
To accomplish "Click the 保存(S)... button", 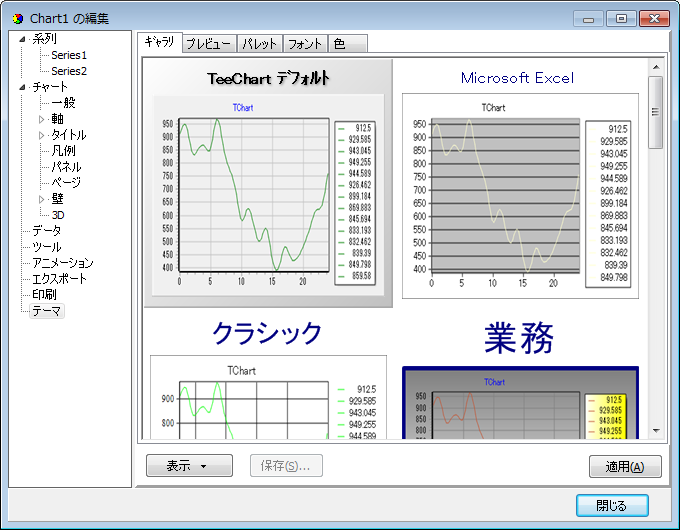I will [x=286, y=466].
